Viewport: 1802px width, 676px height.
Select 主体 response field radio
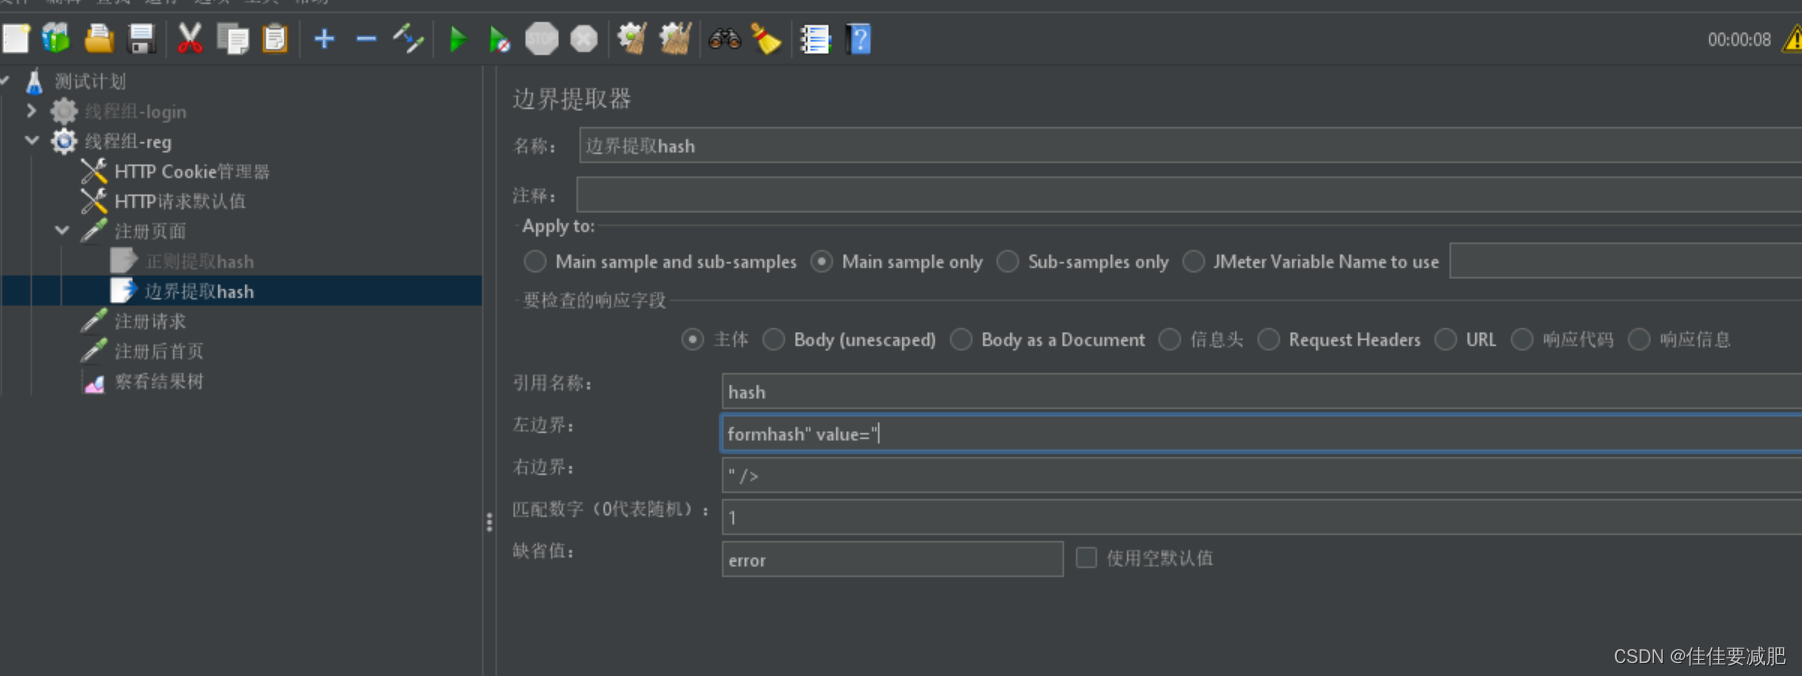tap(692, 339)
